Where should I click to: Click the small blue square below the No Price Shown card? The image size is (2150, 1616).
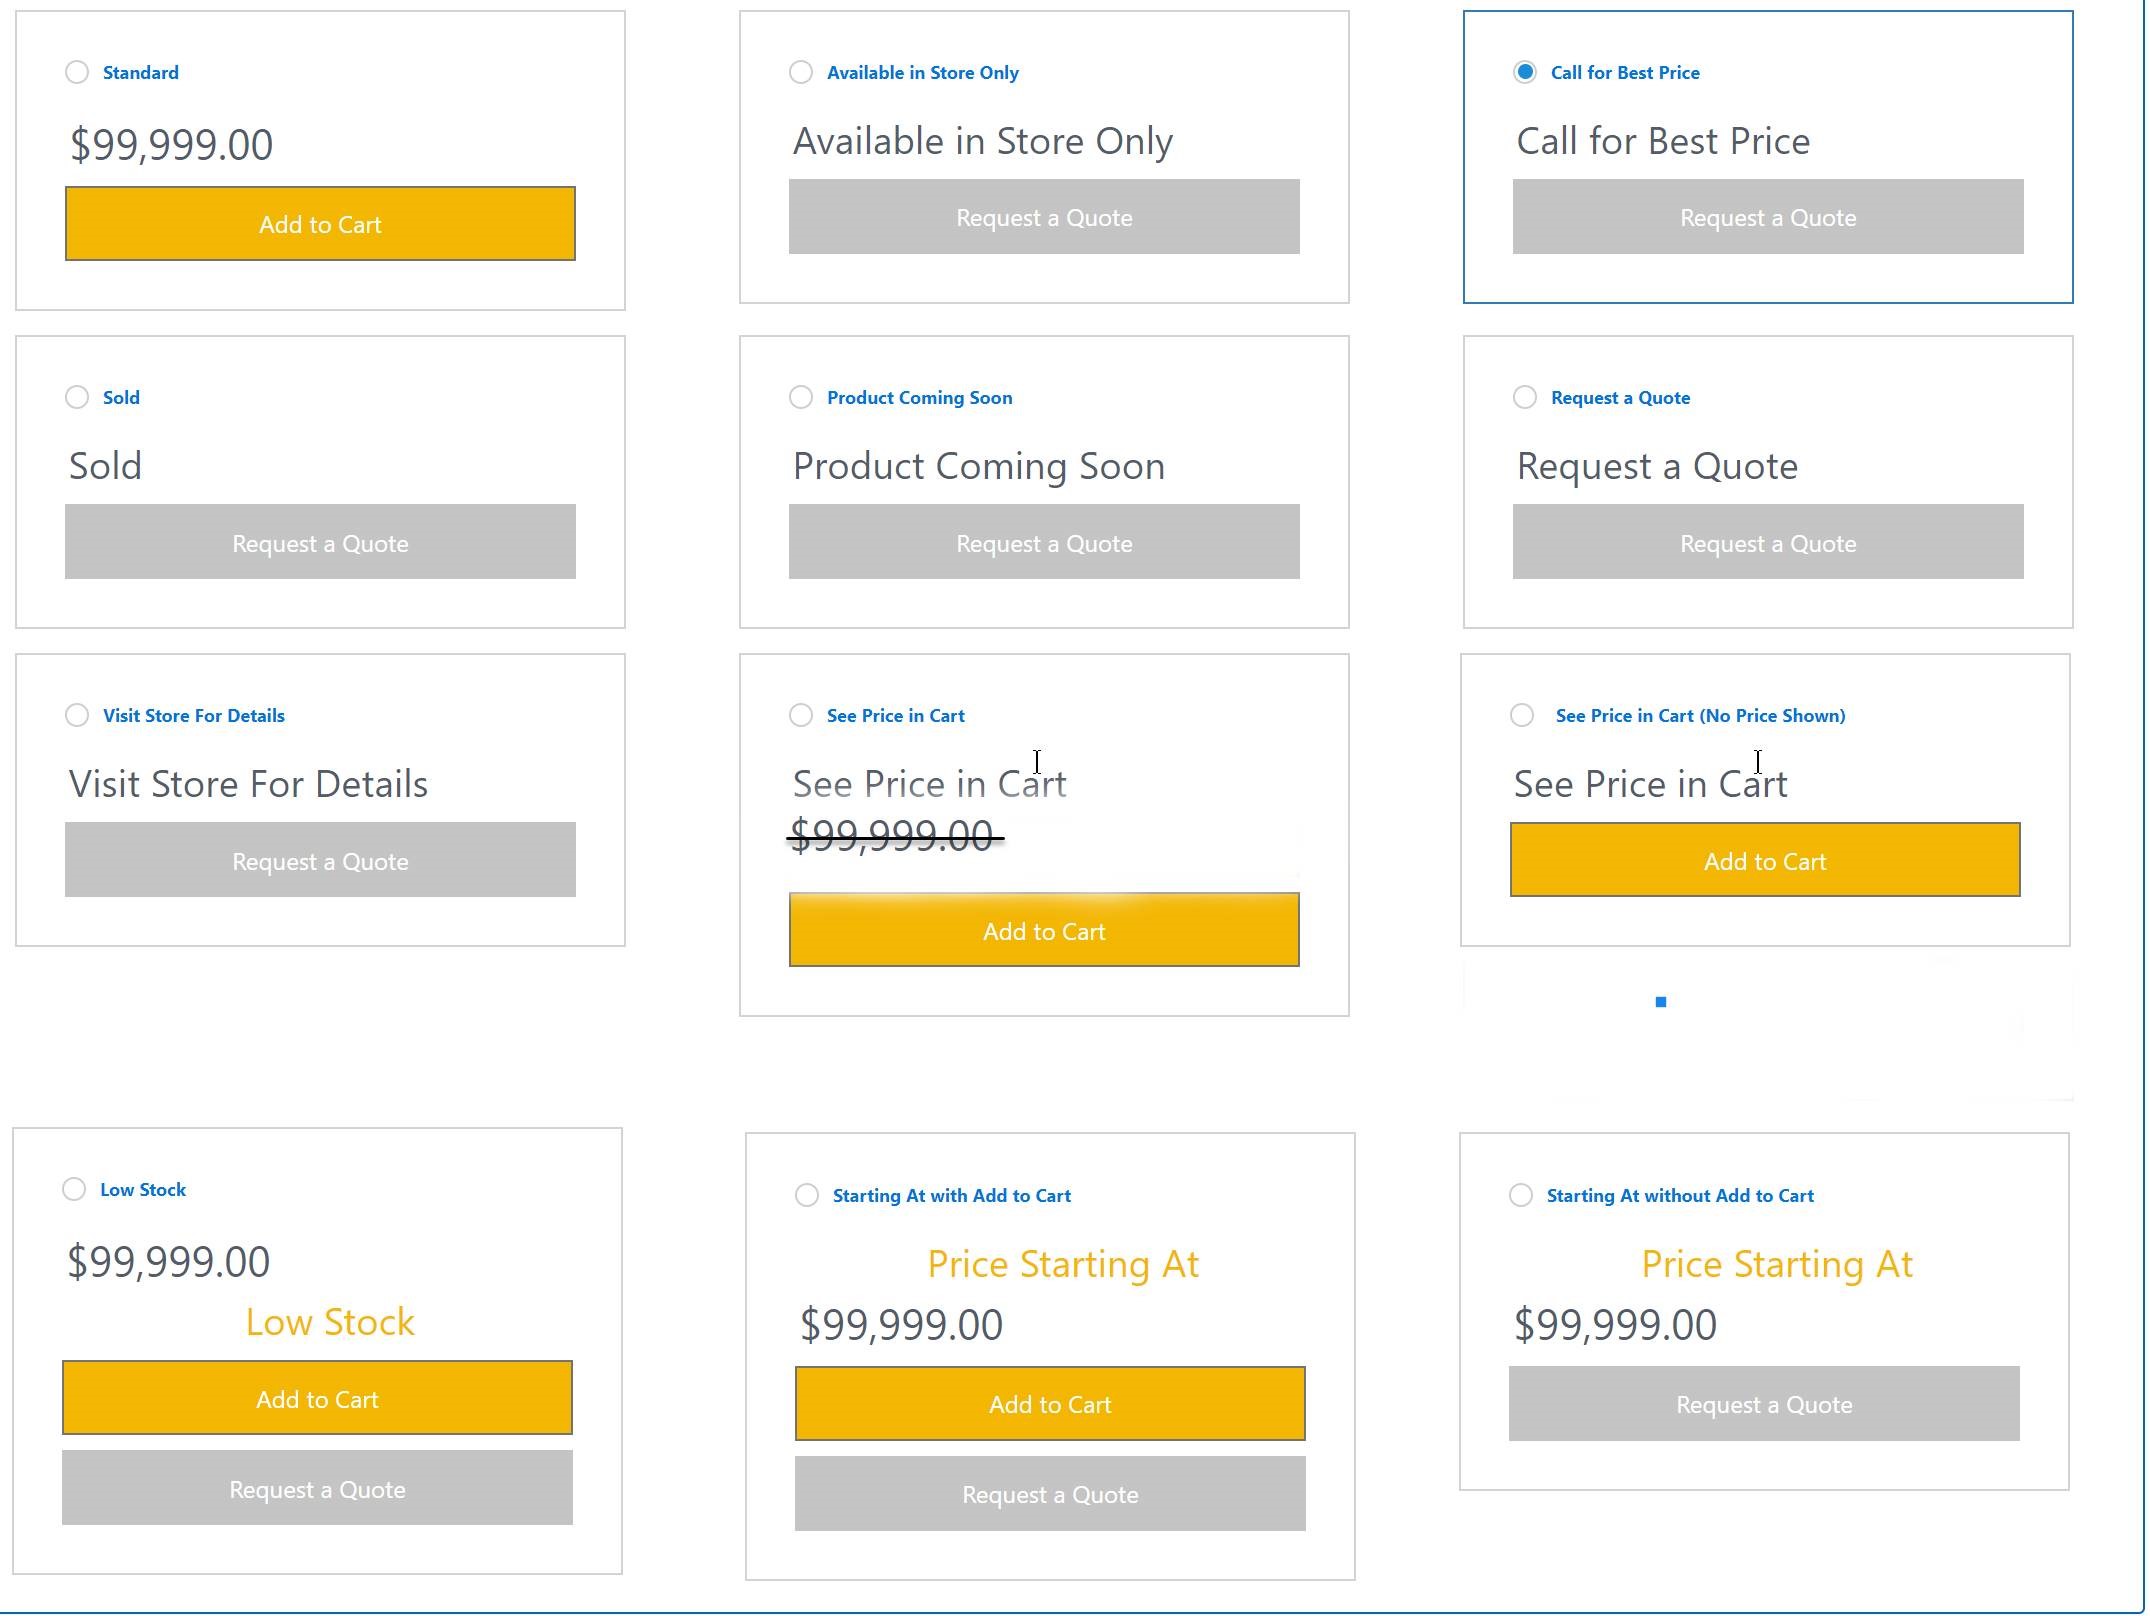(1661, 1002)
